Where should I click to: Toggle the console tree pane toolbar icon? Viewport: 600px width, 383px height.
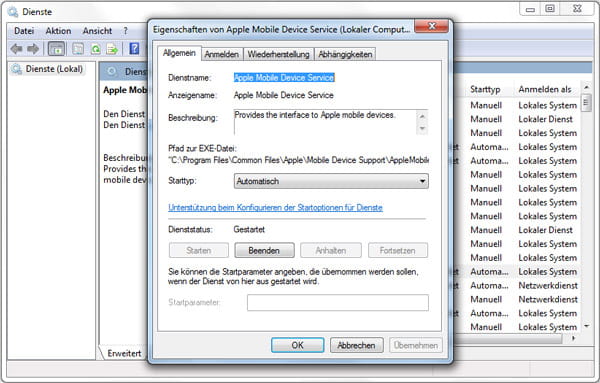pyautogui.click(x=57, y=49)
